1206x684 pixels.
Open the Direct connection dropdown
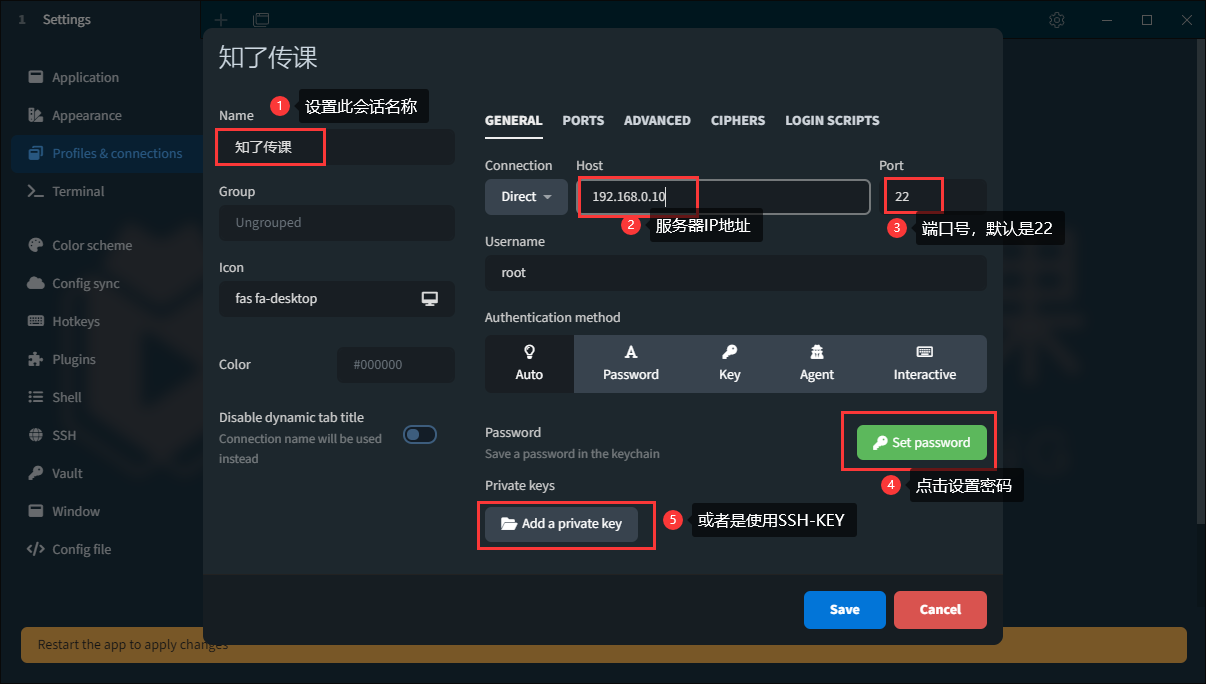526,197
